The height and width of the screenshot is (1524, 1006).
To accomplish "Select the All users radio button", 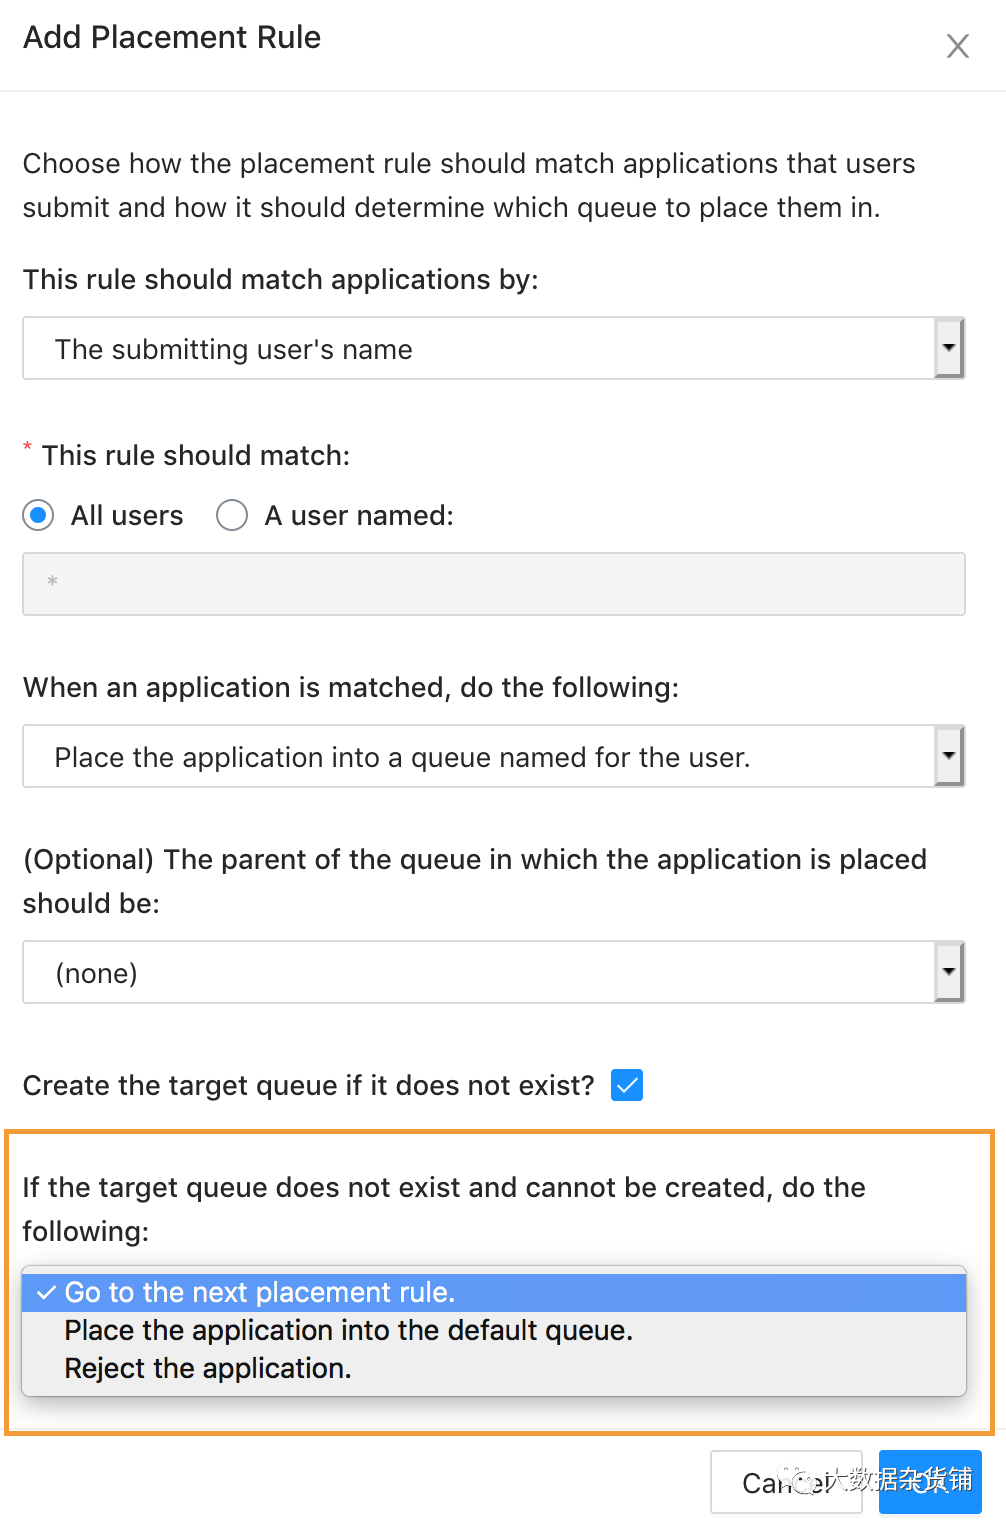I will (x=38, y=516).
